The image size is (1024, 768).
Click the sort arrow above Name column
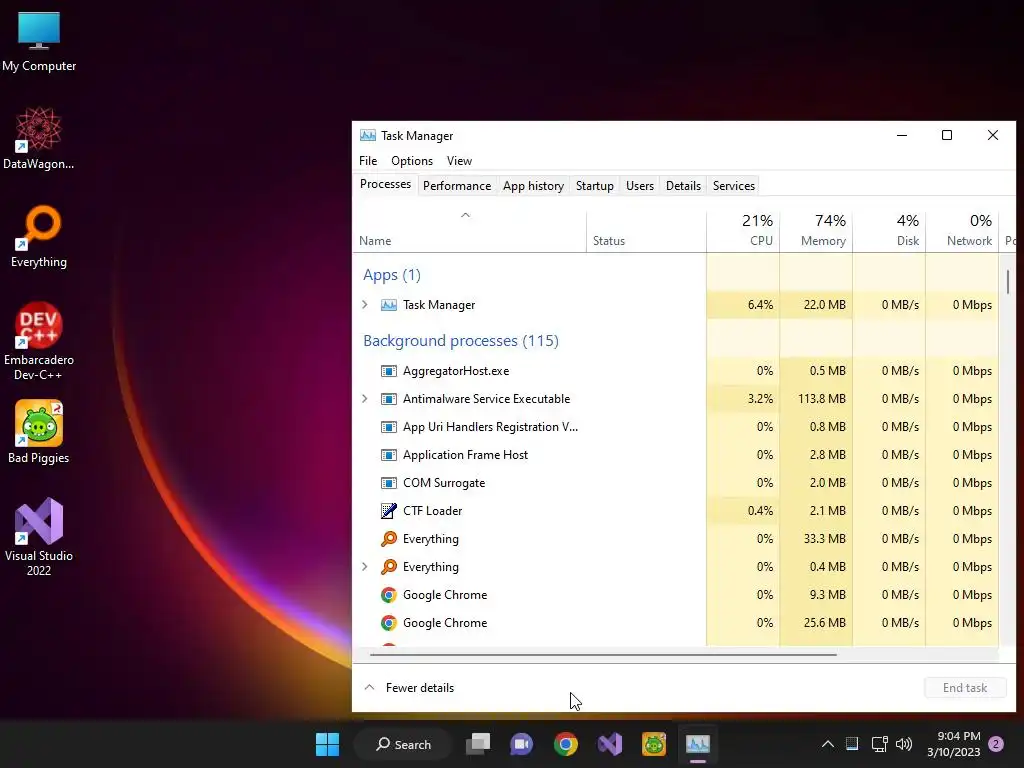(466, 215)
